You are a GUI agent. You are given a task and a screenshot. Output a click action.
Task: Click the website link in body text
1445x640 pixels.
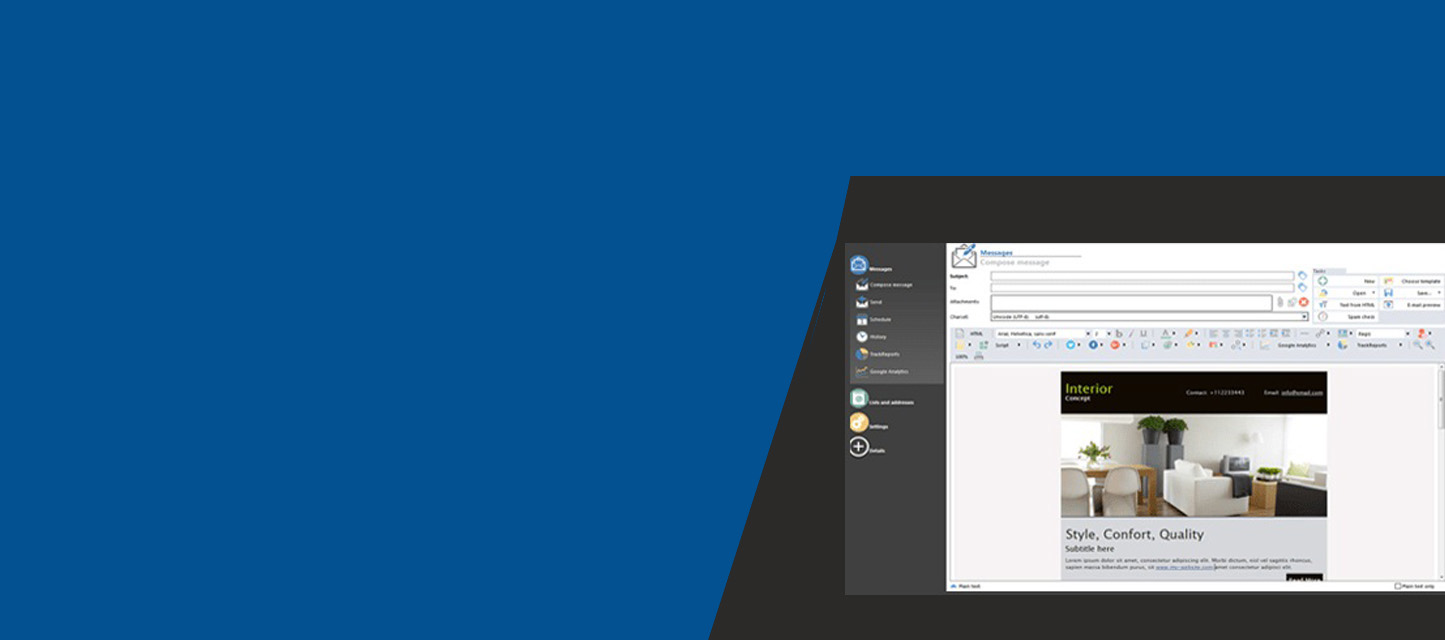pyautogui.click(x=1185, y=567)
